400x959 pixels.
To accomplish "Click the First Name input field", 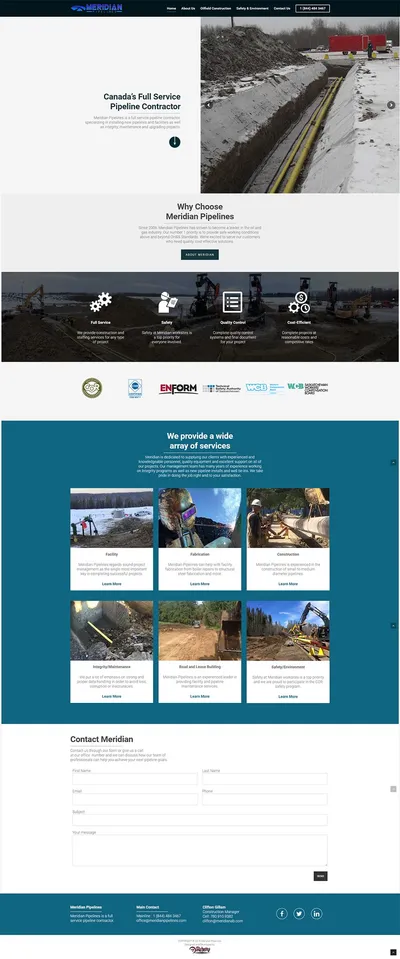I will pos(135,779).
